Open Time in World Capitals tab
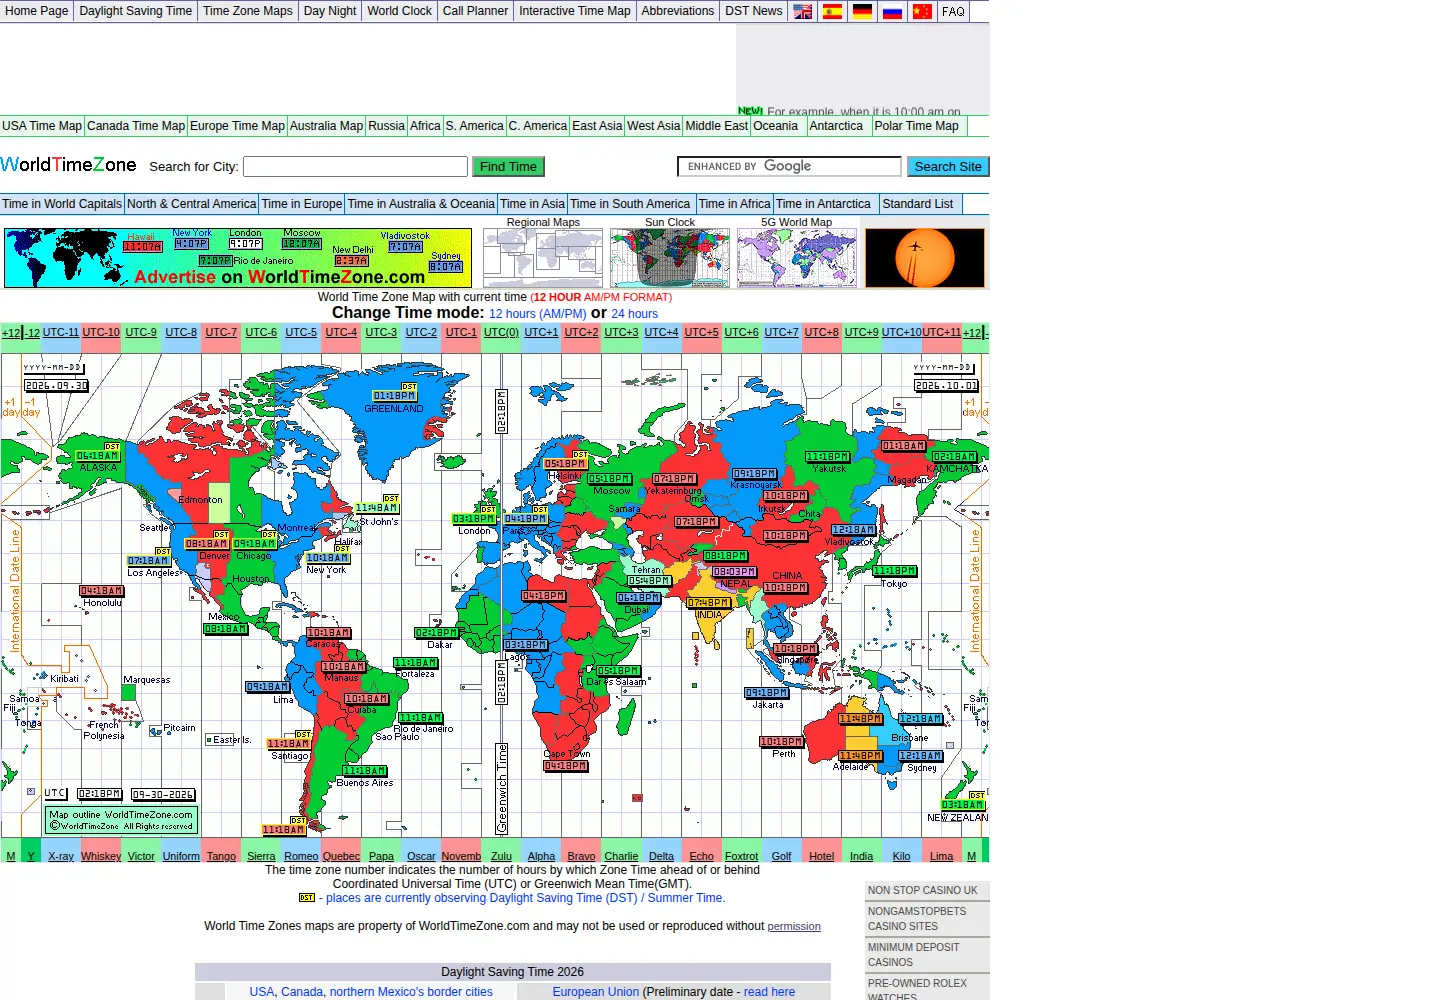The height and width of the screenshot is (1000, 1440). point(62,204)
